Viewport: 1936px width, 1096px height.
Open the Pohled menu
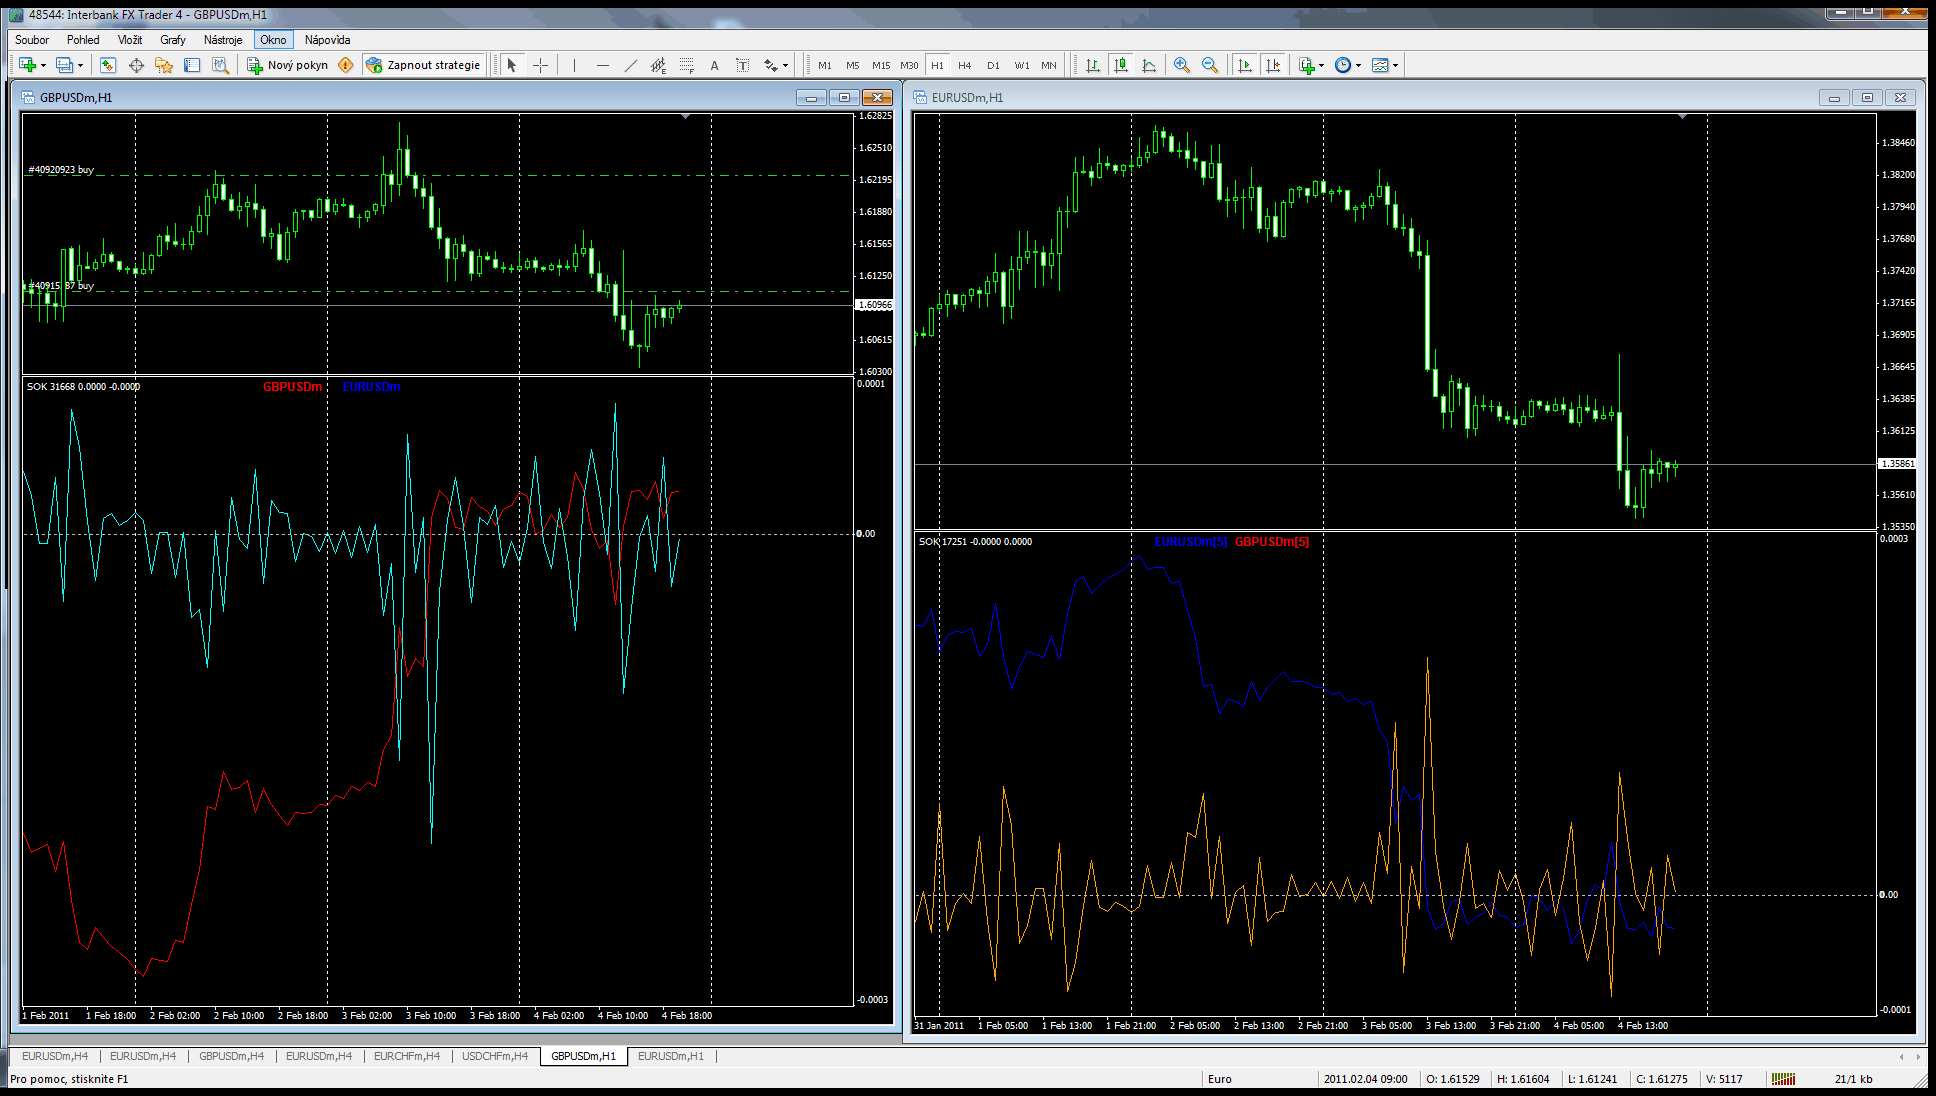coord(83,40)
